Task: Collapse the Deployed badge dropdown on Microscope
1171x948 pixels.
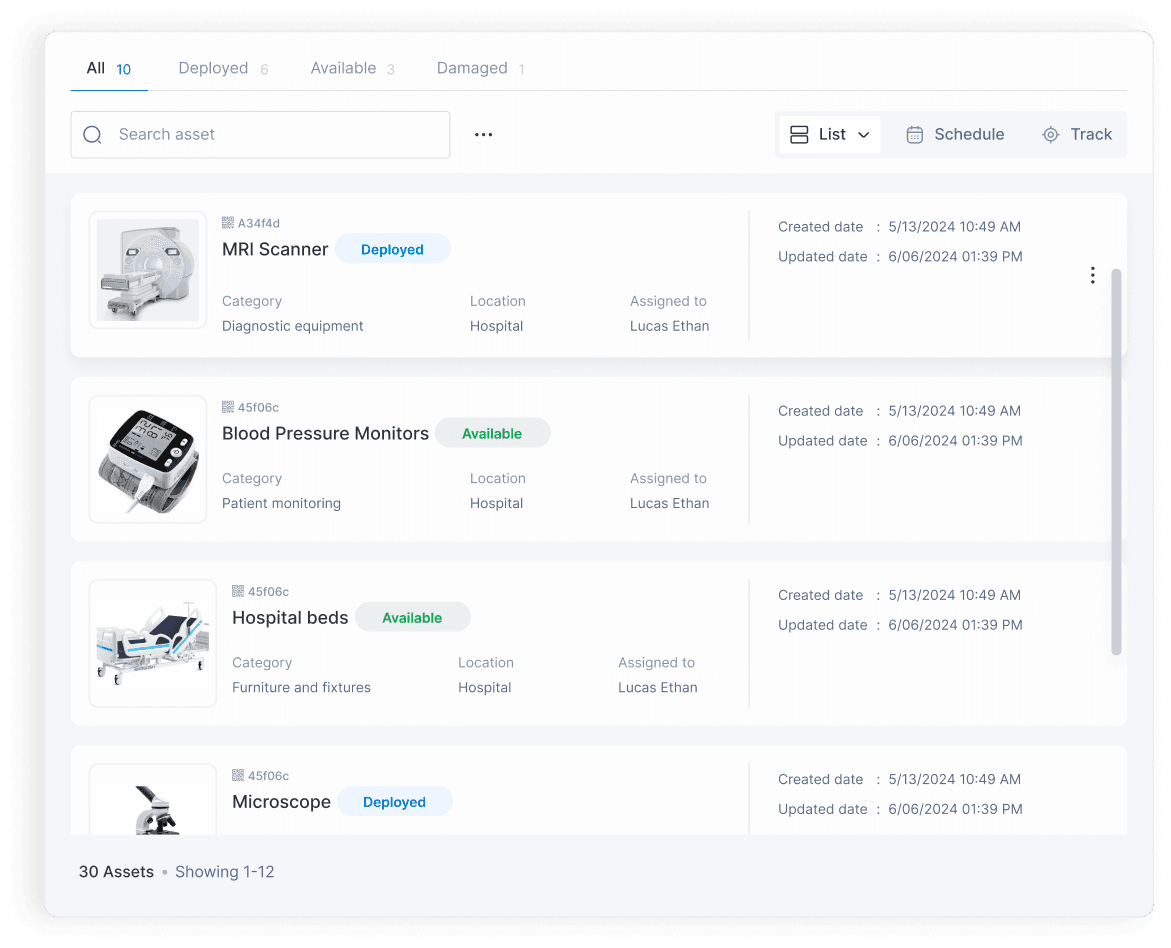Action: coord(394,801)
